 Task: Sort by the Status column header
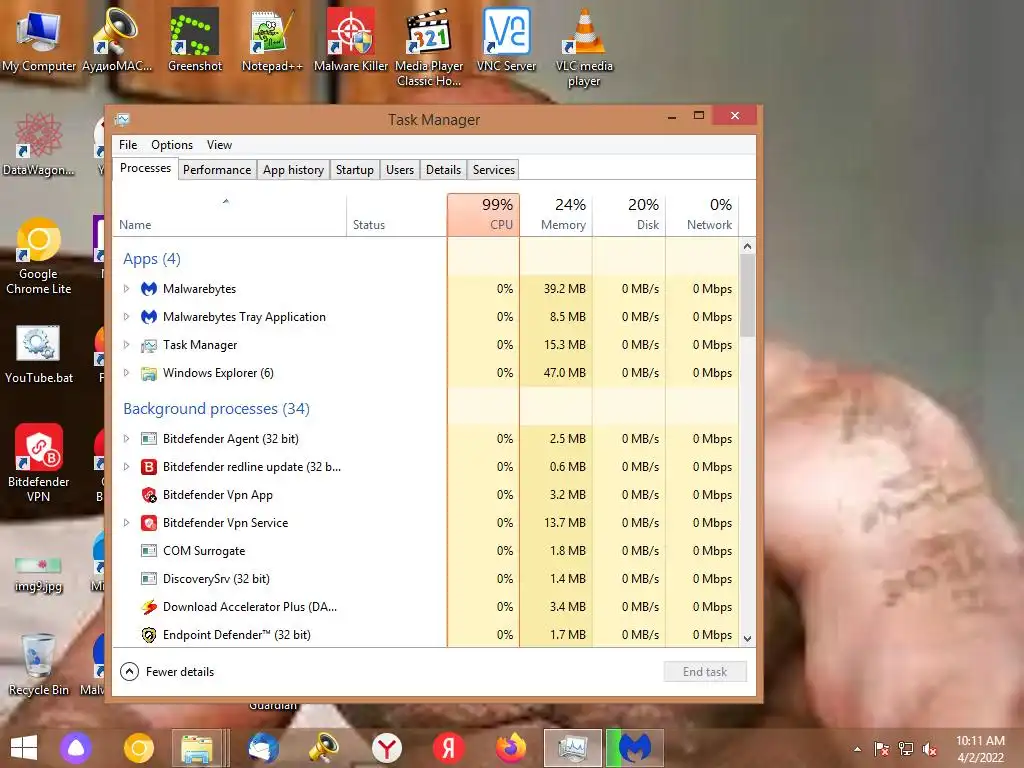pos(396,214)
